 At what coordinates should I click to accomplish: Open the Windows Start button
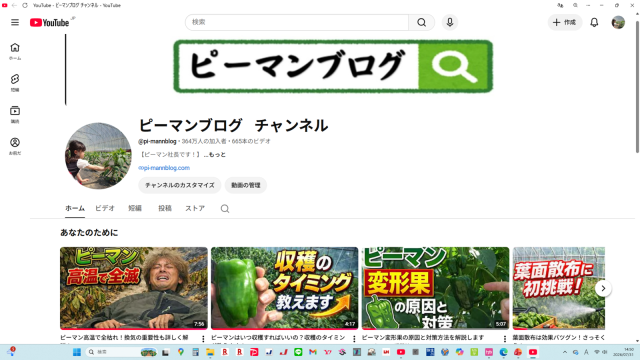coord(77,352)
